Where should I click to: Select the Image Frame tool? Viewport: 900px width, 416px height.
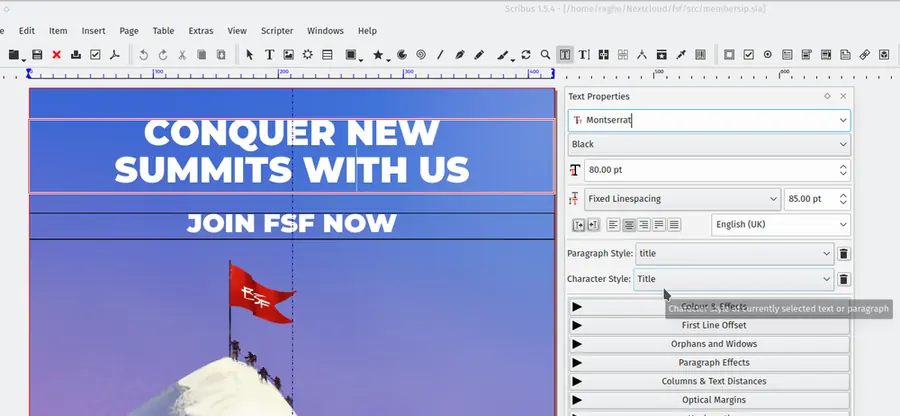pyautogui.click(x=289, y=55)
